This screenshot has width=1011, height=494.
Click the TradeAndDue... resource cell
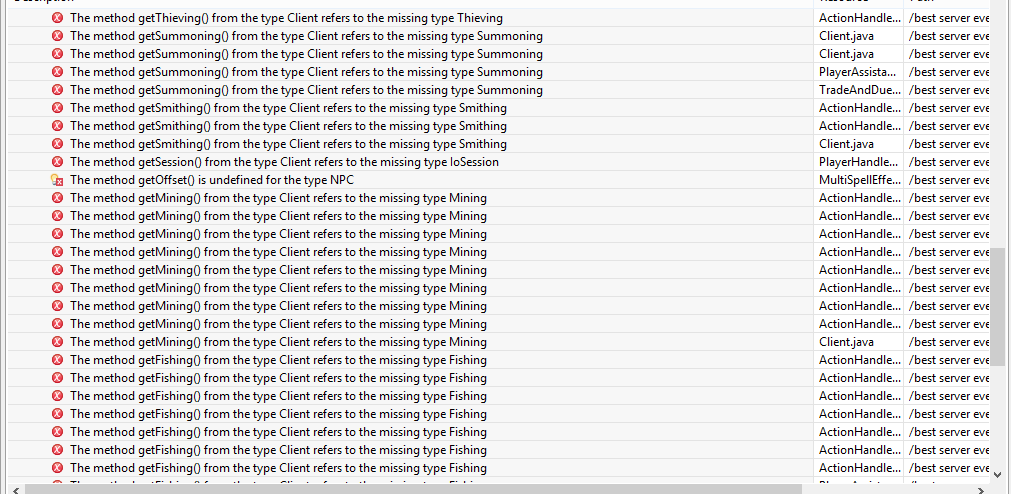859,90
